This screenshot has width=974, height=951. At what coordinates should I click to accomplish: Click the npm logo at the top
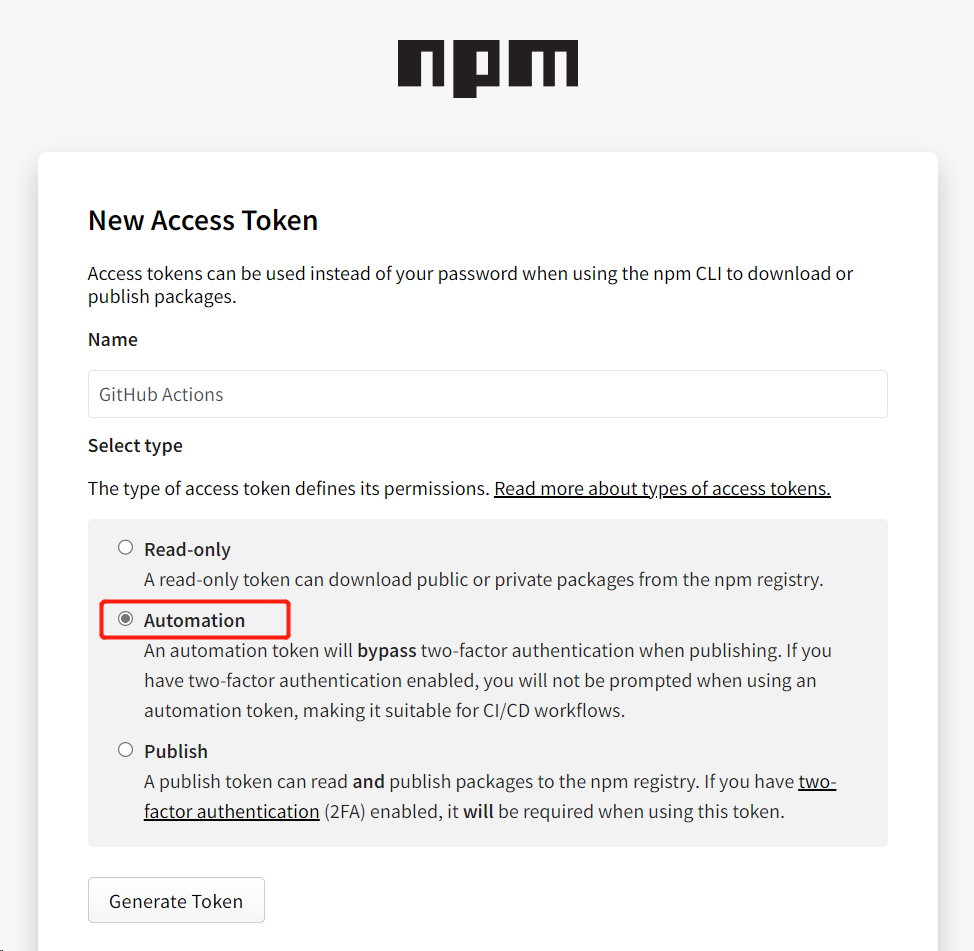[488, 68]
